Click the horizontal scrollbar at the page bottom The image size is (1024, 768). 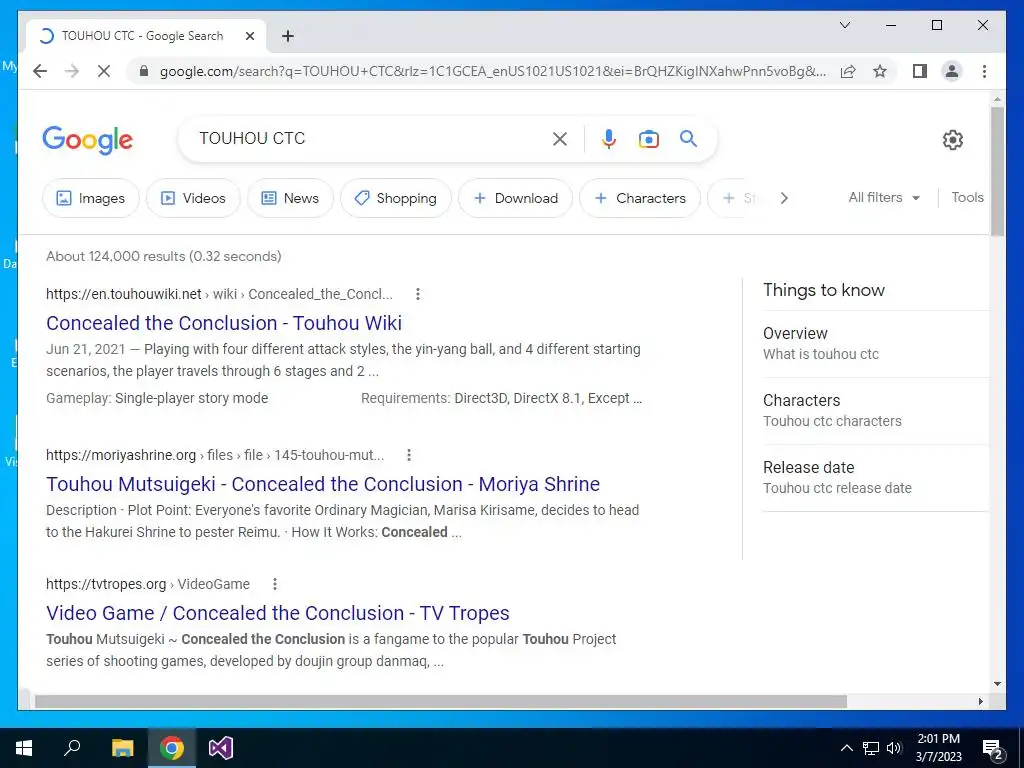(x=441, y=701)
